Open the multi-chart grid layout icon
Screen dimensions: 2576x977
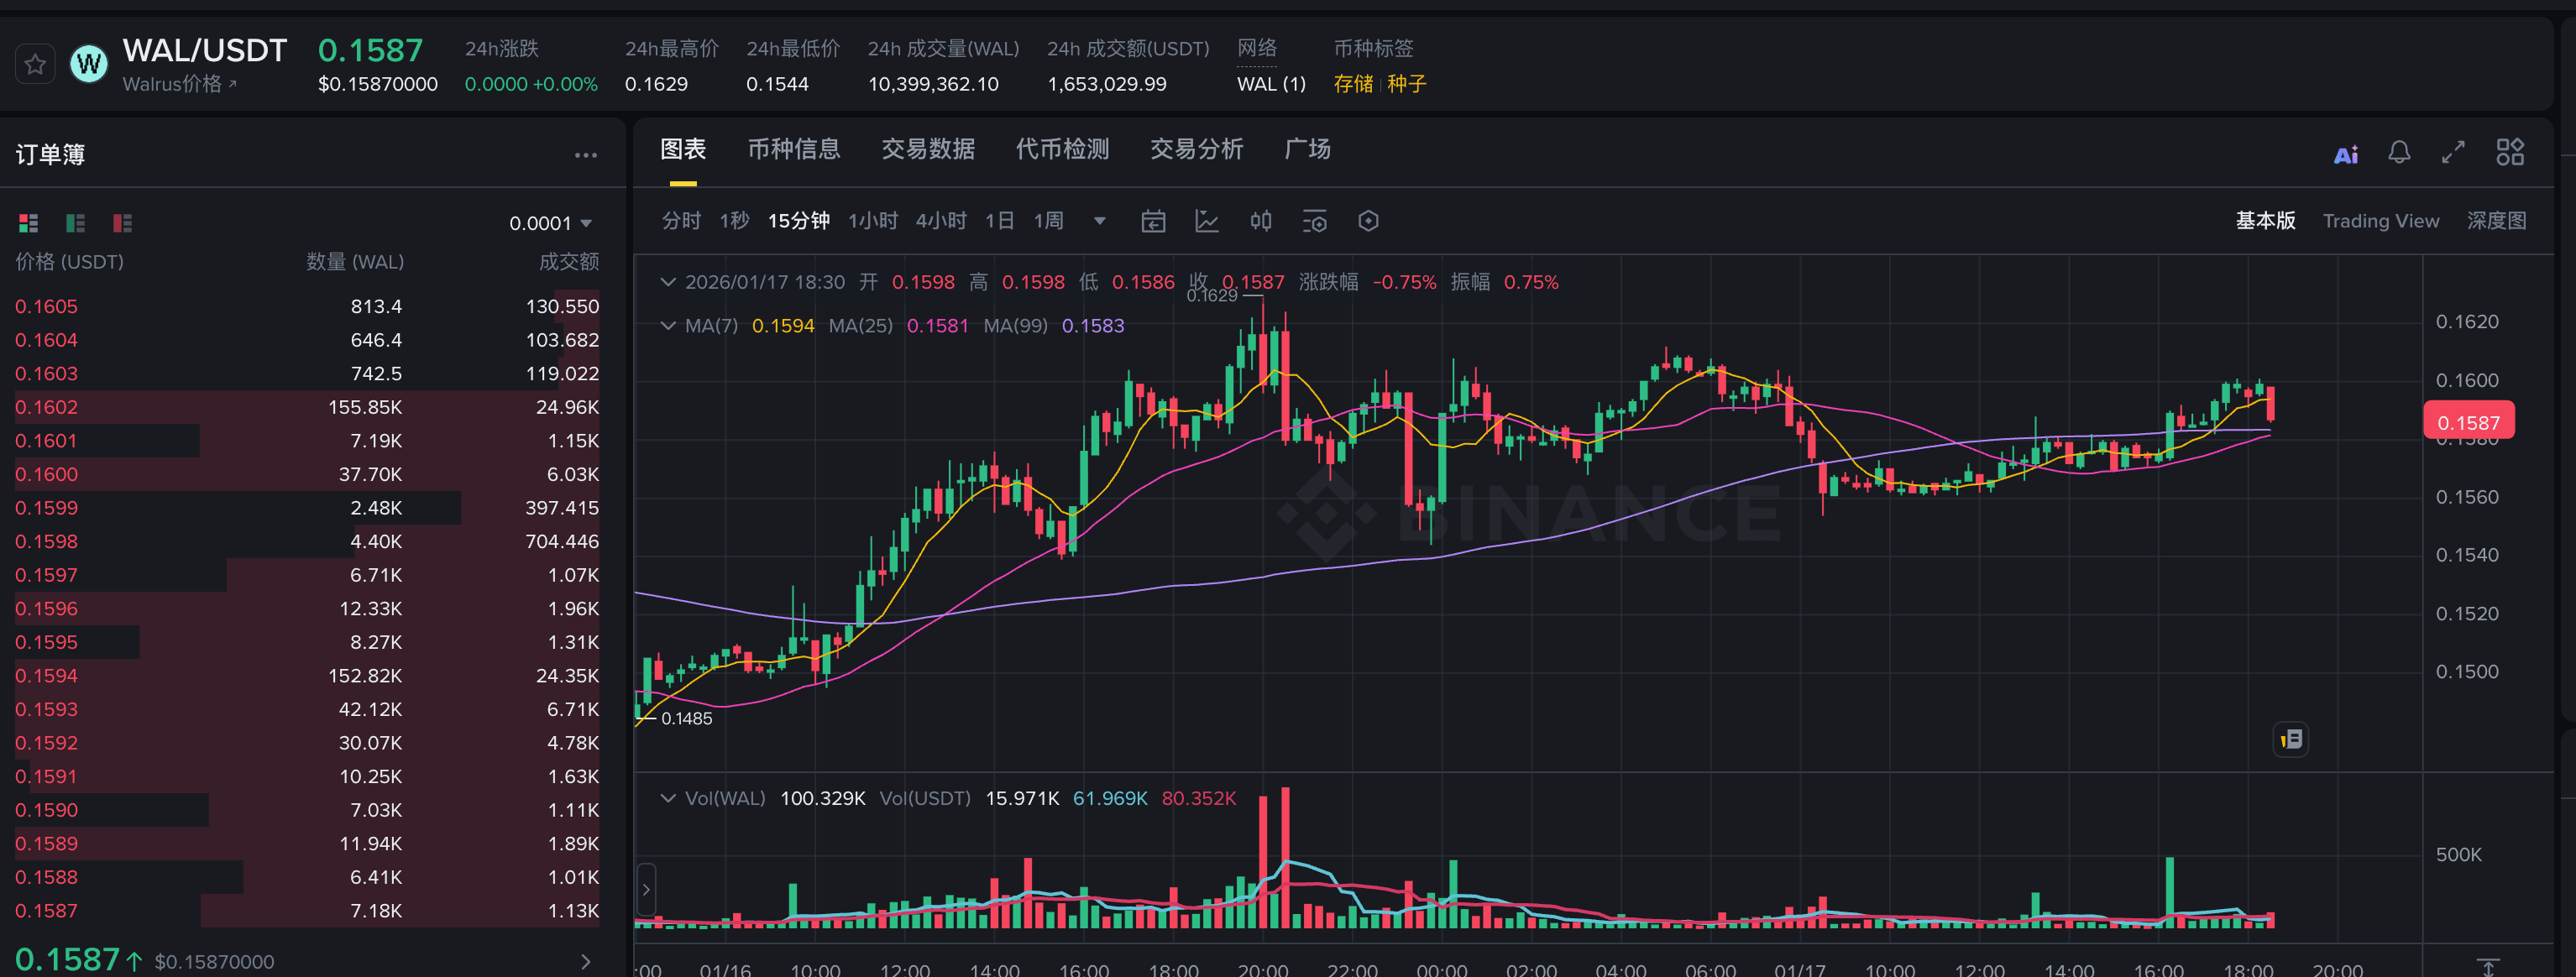tap(2509, 152)
